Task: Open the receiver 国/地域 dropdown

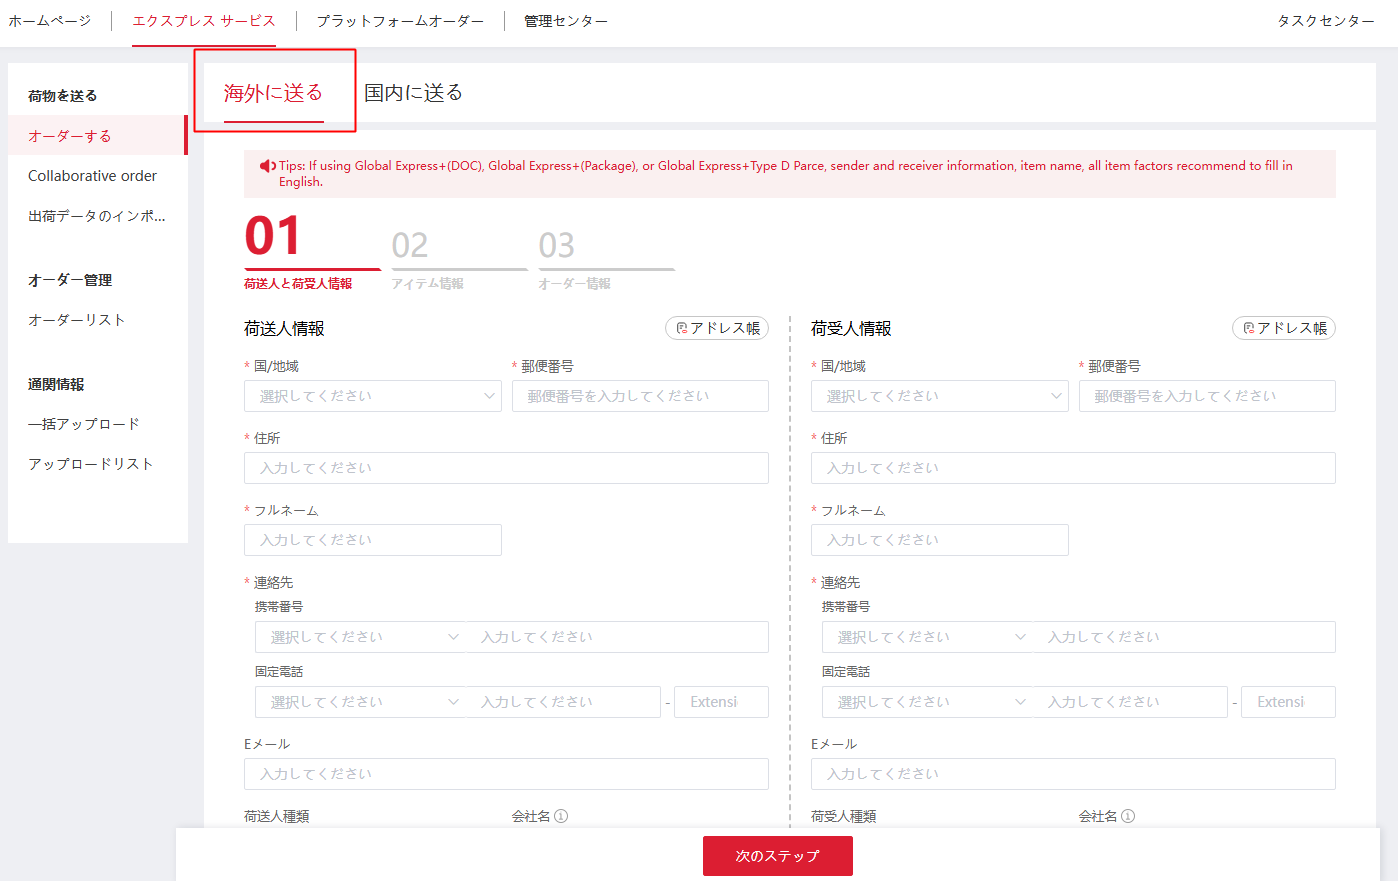Action: point(939,396)
